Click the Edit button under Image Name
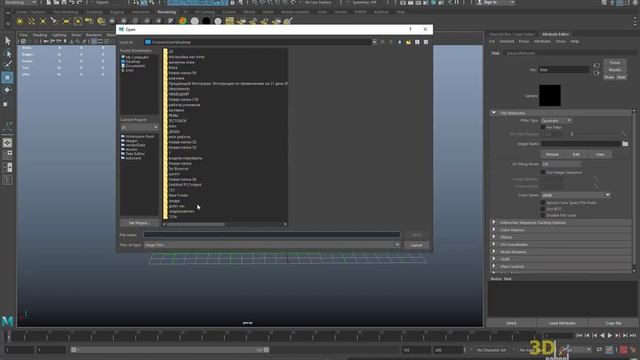 (x=576, y=154)
